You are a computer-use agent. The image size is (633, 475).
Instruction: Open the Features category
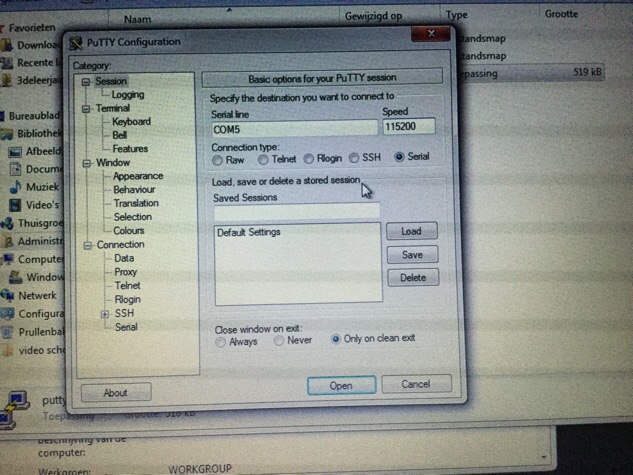(x=130, y=149)
